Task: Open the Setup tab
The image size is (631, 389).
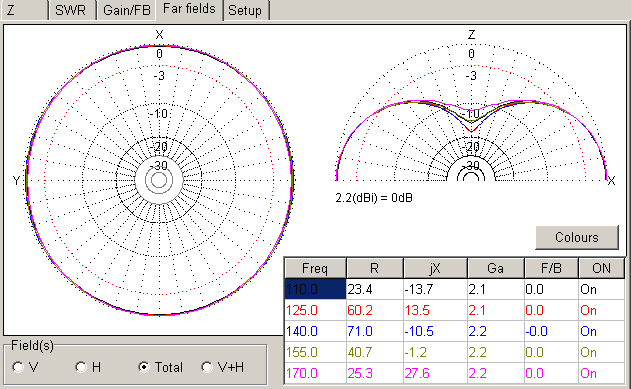Action: click(x=245, y=10)
